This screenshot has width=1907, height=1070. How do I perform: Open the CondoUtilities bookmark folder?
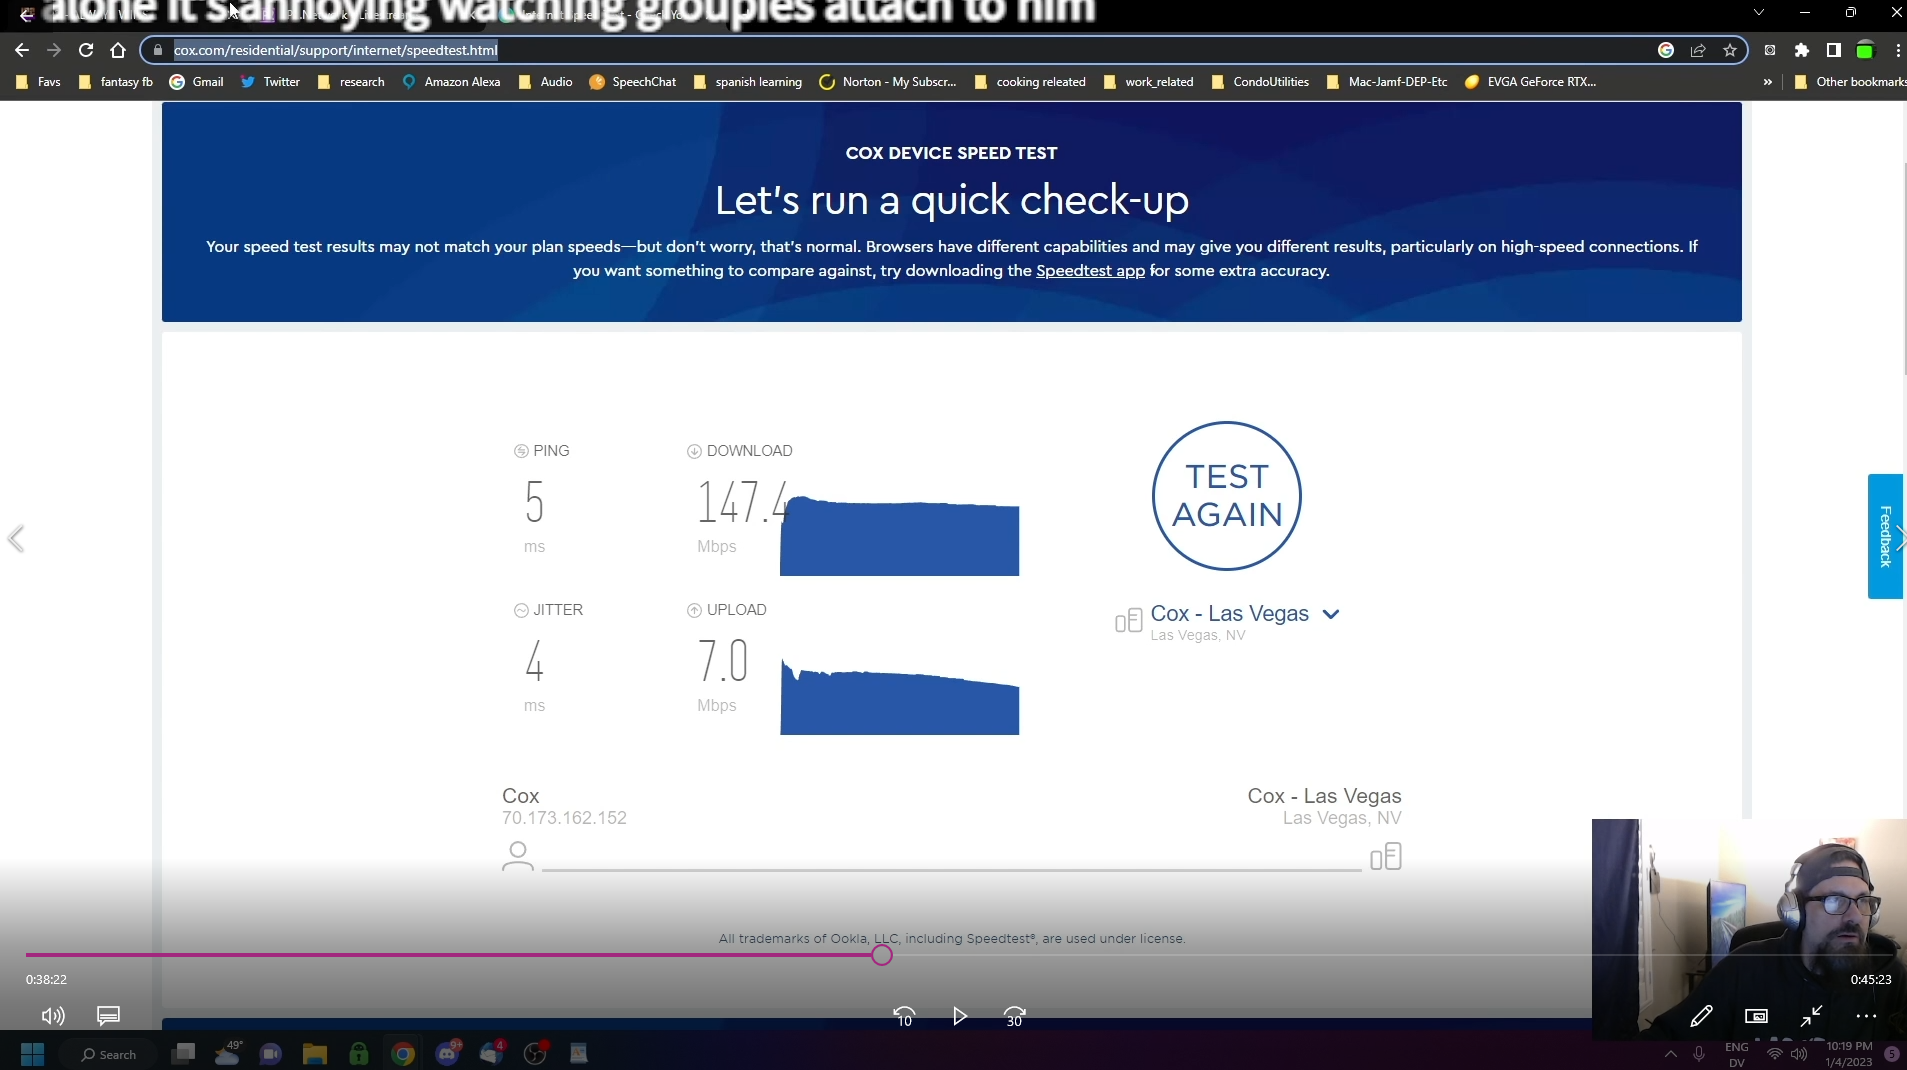pyautogui.click(x=1260, y=82)
